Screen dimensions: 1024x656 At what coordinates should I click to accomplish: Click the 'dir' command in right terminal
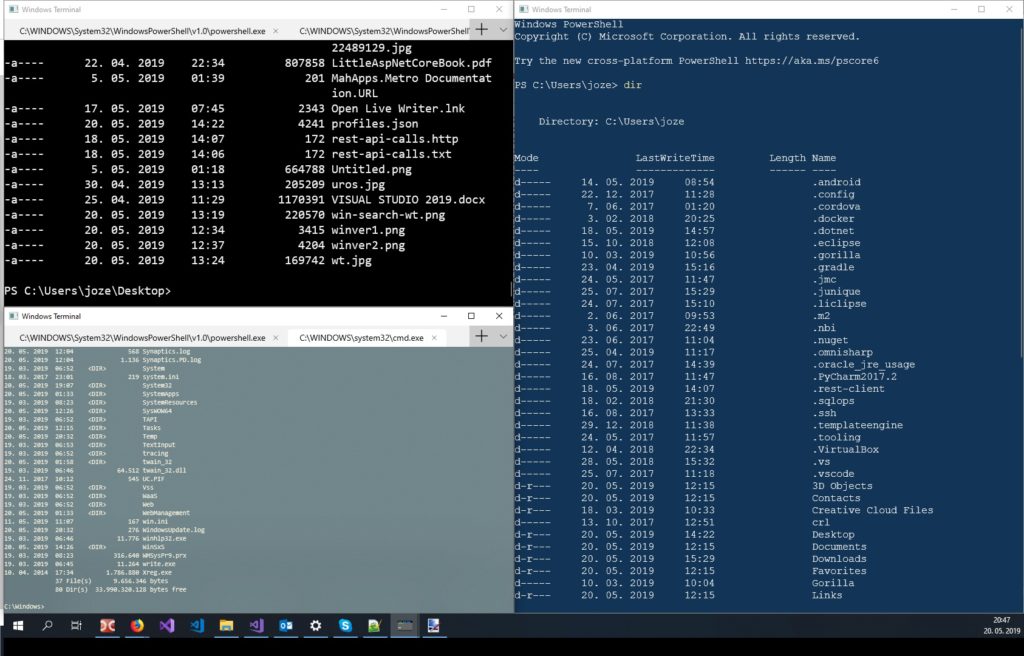pyautogui.click(x=632, y=85)
